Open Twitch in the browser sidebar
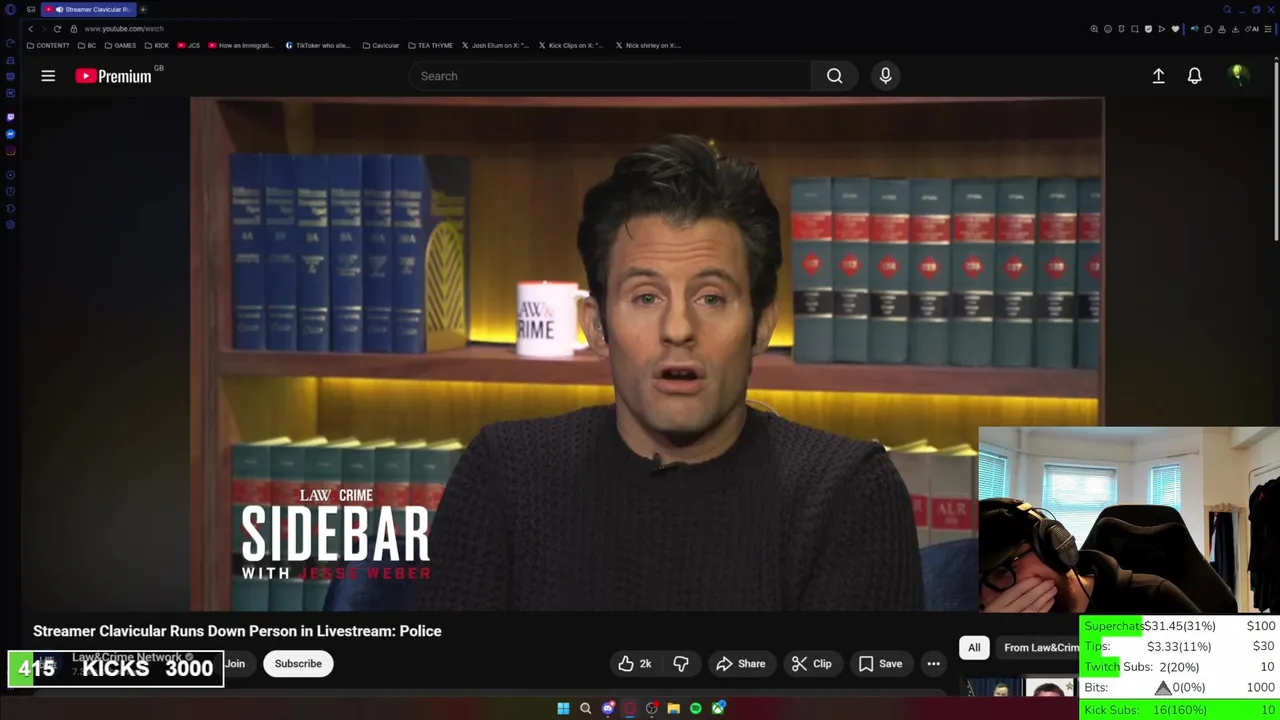1280x720 pixels. coord(10,117)
